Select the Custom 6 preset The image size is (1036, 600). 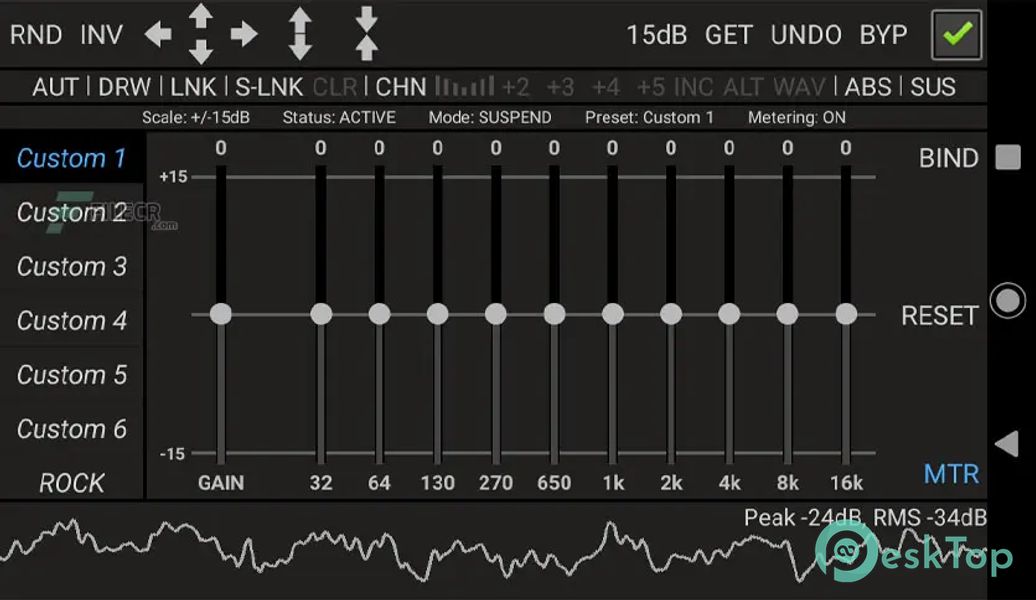click(x=71, y=429)
